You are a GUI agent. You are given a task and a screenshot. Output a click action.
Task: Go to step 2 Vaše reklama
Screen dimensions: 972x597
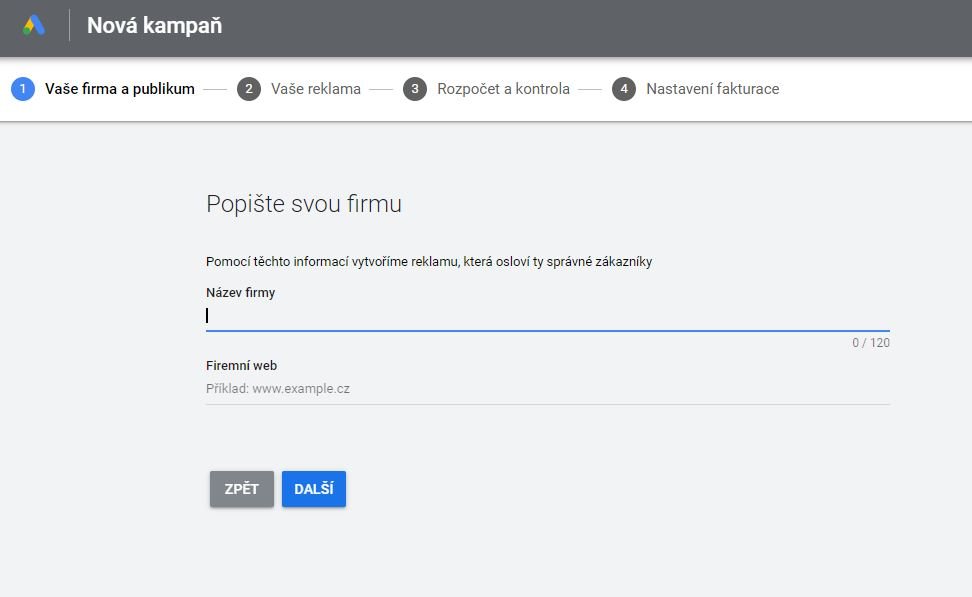click(x=299, y=89)
